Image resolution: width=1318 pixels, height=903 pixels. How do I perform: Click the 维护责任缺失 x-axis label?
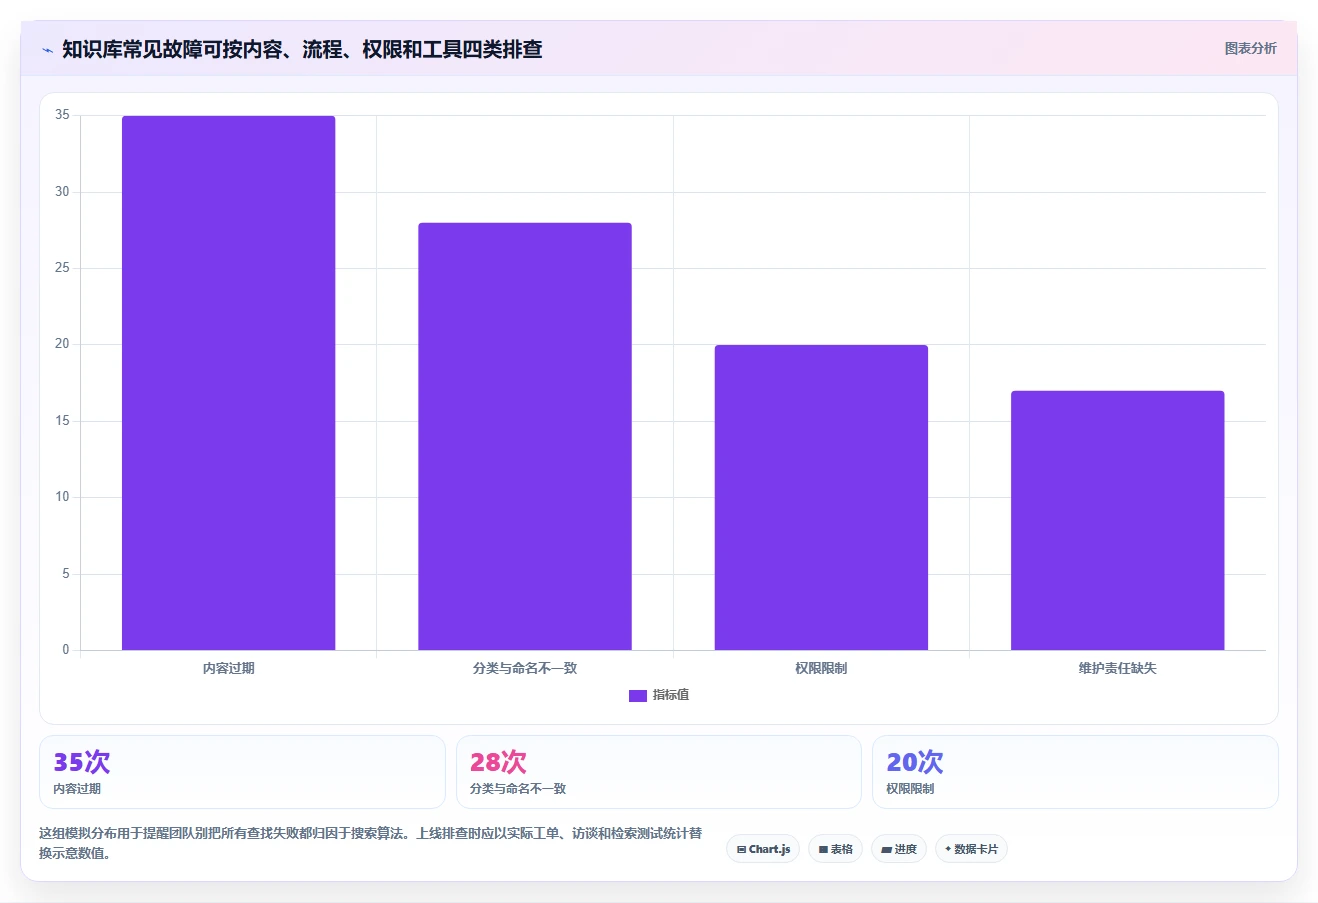[x=1117, y=668]
